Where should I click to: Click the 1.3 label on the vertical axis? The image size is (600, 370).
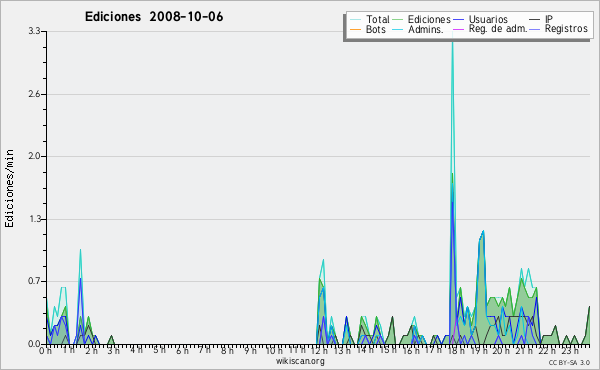pyautogui.click(x=34, y=219)
